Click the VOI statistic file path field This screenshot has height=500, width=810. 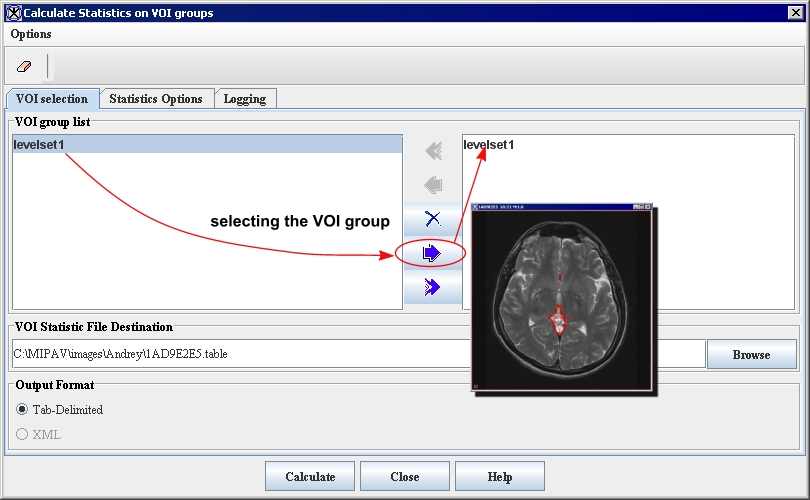point(240,355)
